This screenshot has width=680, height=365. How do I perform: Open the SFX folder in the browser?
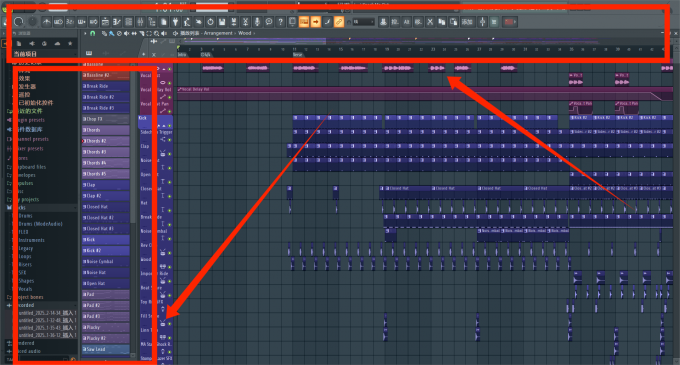point(22,273)
